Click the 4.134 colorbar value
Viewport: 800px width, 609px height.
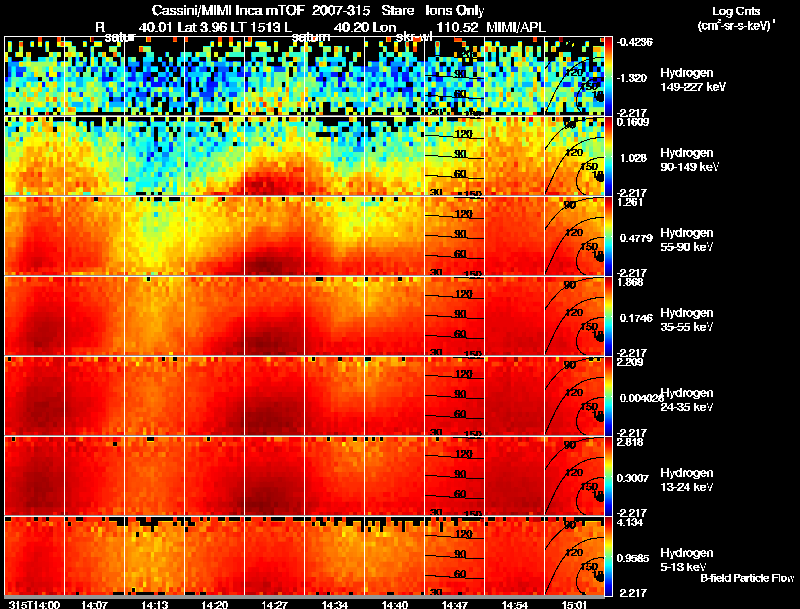pos(630,522)
